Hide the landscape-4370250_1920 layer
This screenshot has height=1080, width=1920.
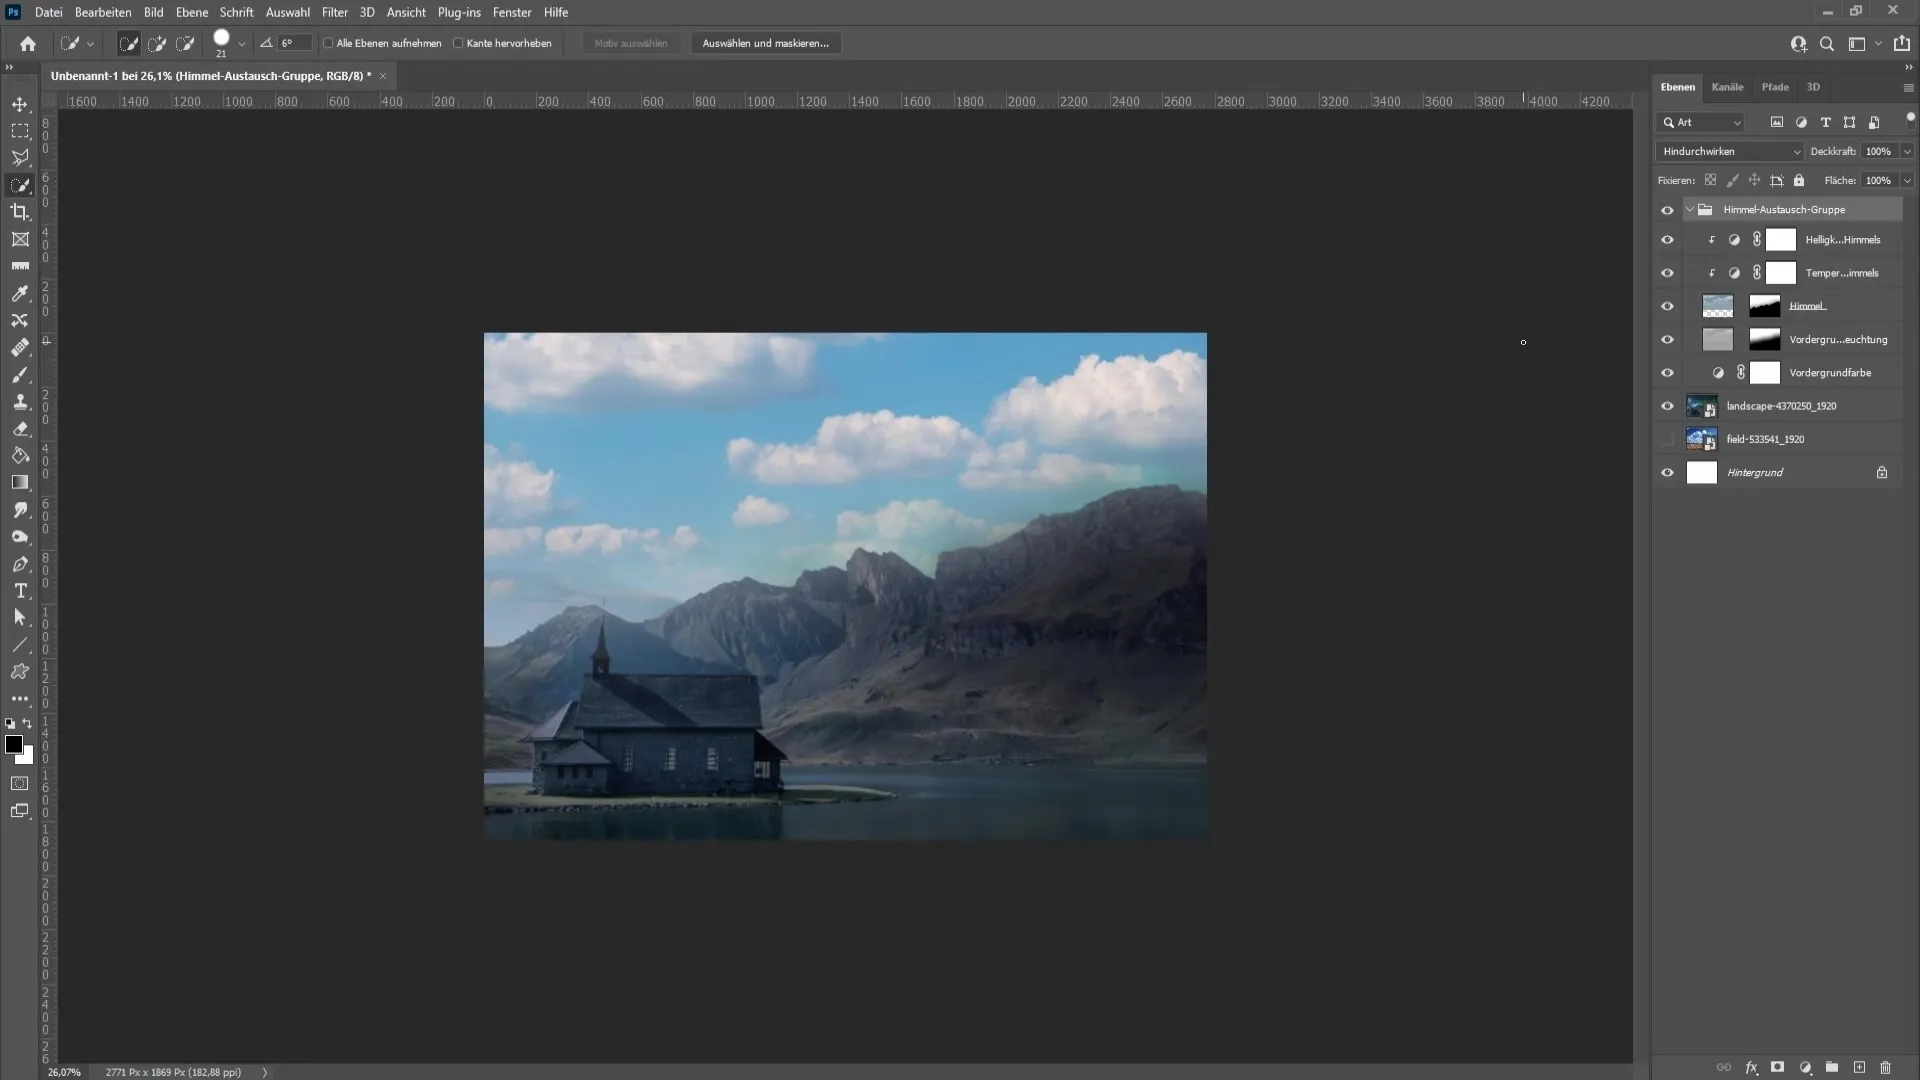coord(1667,406)
